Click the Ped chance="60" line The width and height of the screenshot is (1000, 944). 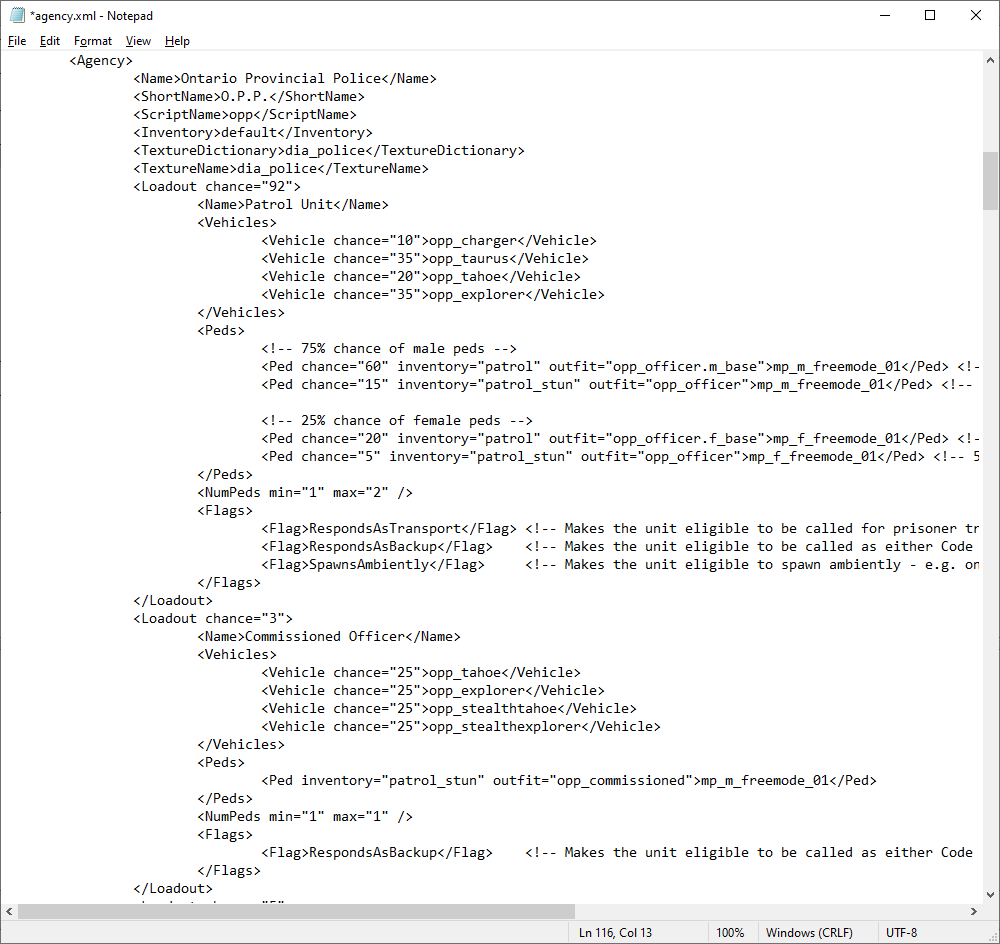[620, 366]
